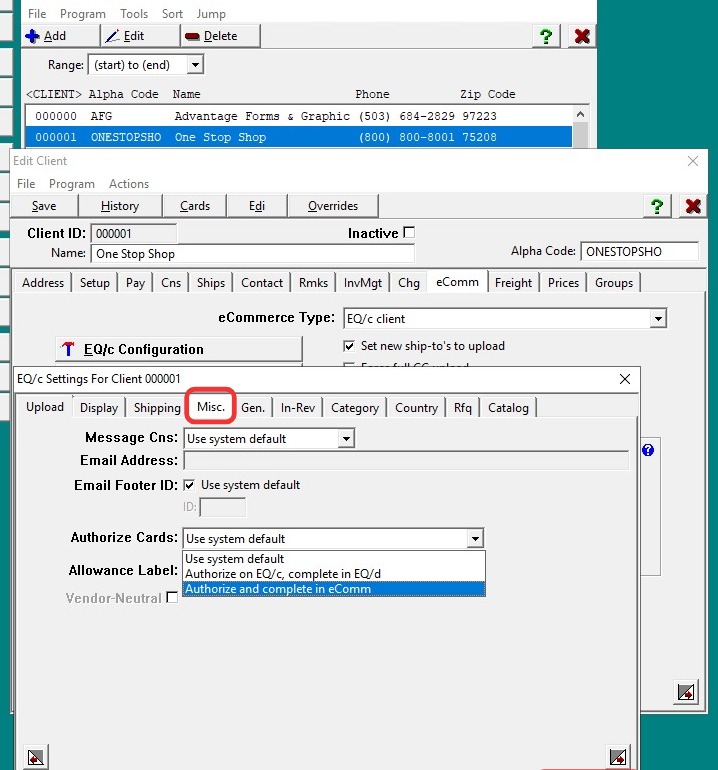Click the Client ID input field

tap(134, 233)
